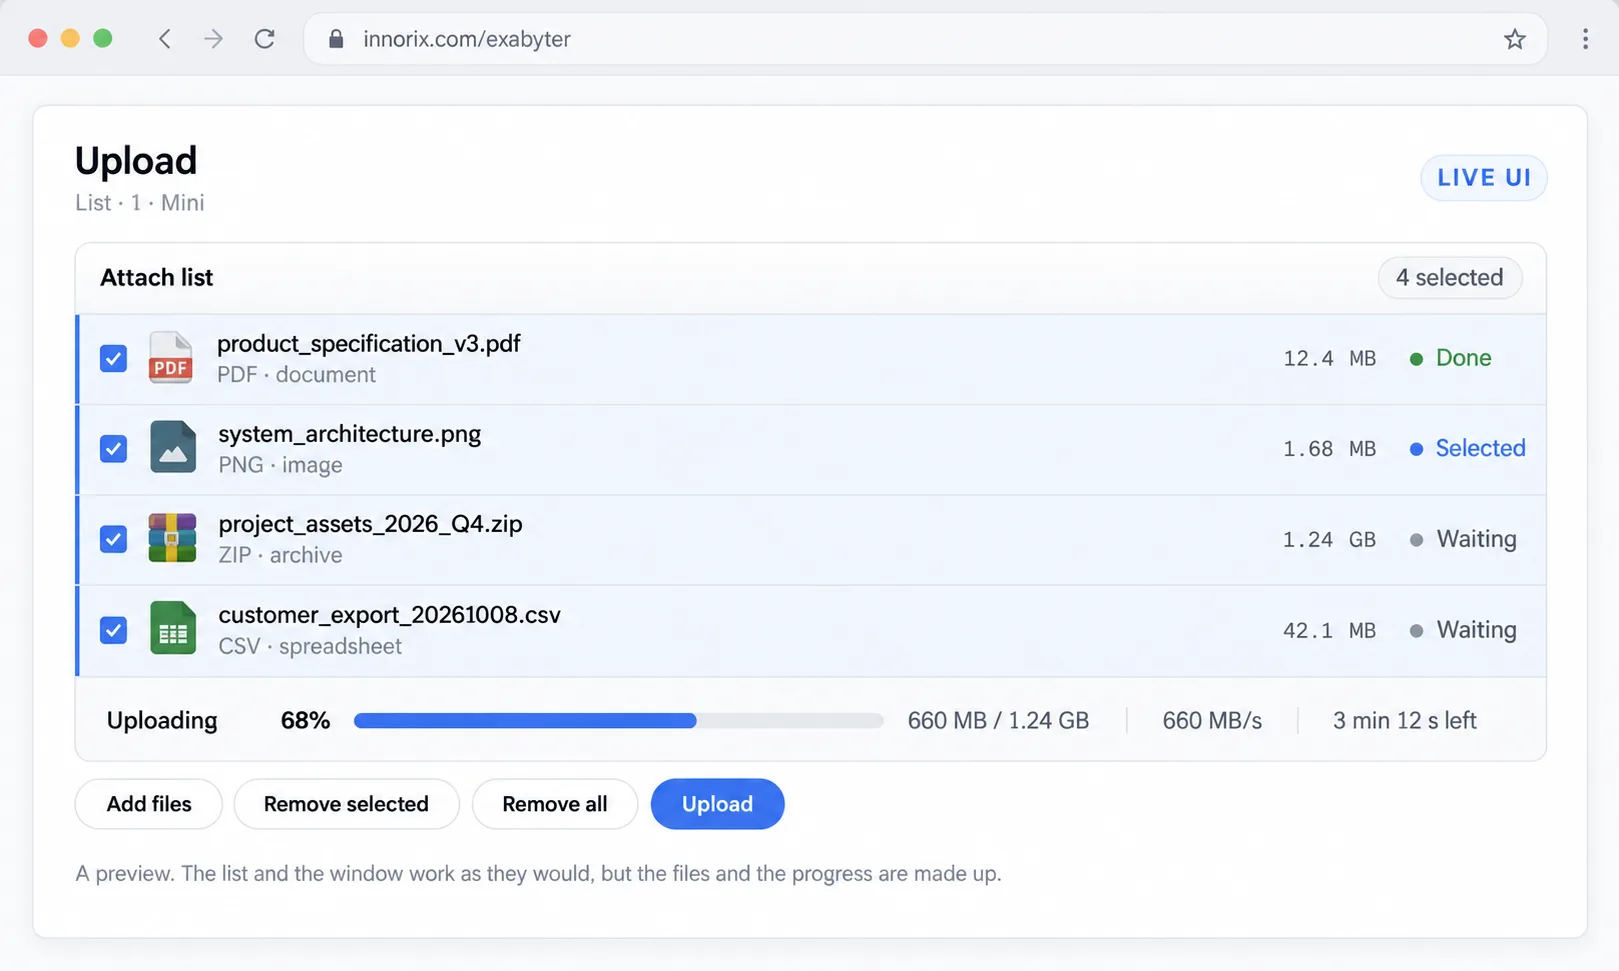Open the browser three-dot menu

[1585, 39]
